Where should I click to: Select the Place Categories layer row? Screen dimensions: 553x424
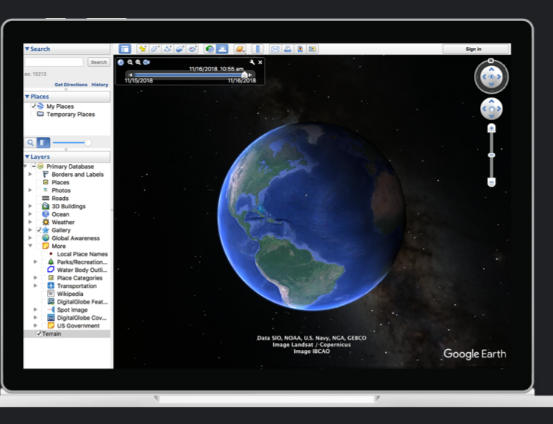click(80, 278)
